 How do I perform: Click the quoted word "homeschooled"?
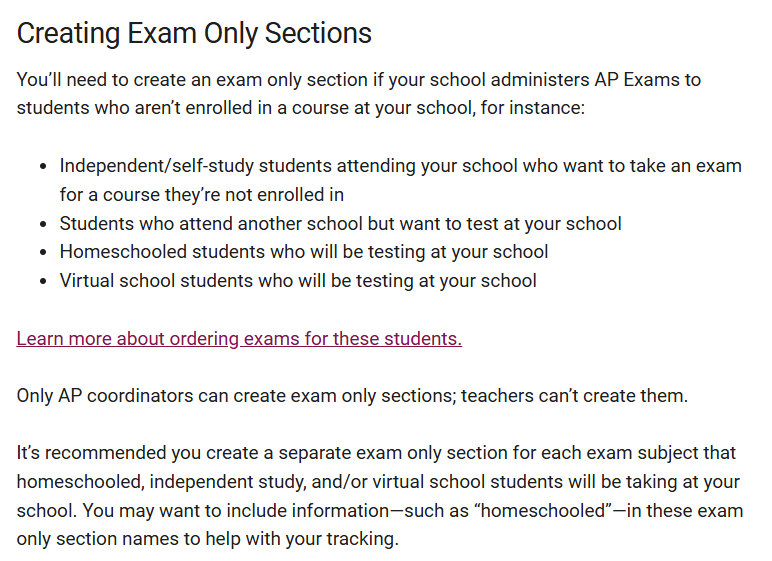tap(543, 511)
